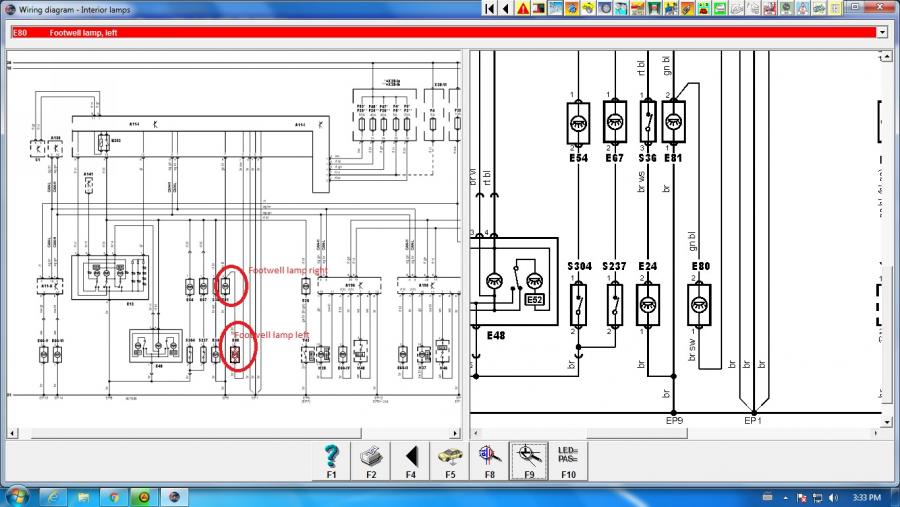Open the Windows Start menu

coord(16,497)
